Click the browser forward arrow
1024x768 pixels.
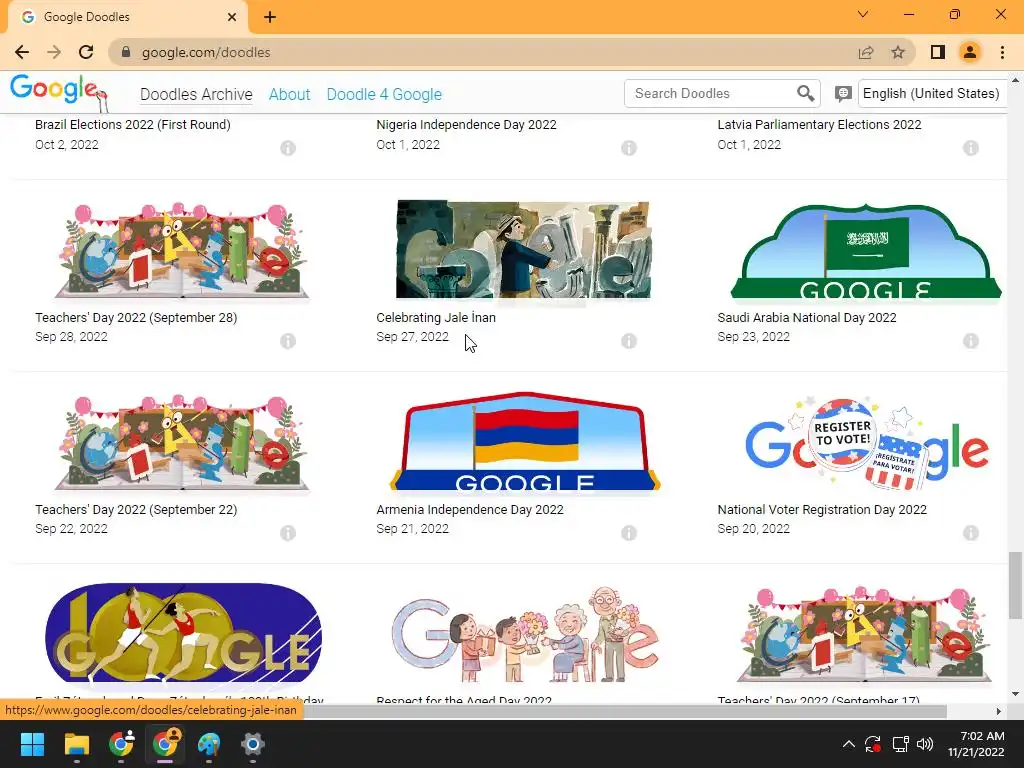coord(54,52)
